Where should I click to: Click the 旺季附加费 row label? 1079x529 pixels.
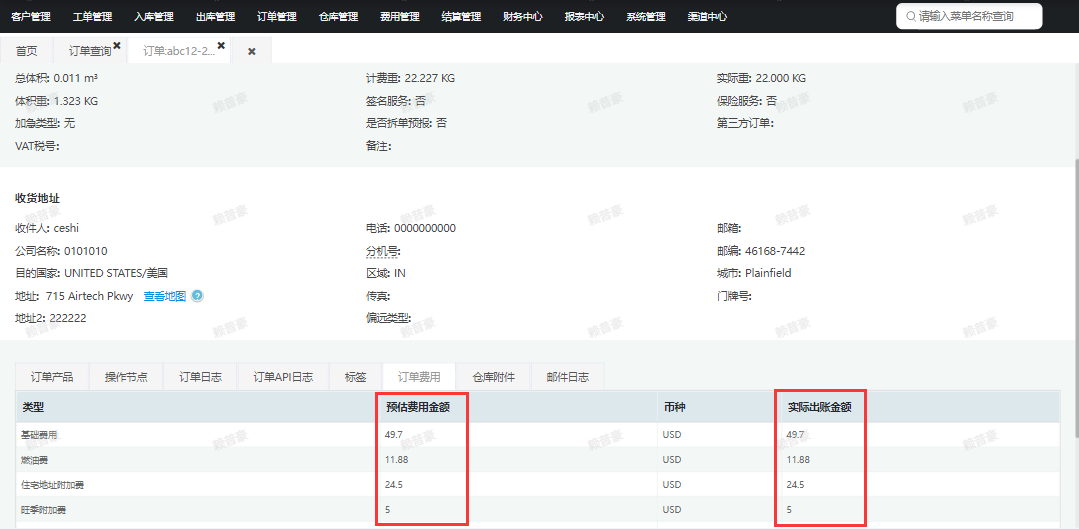click(43, 510)
